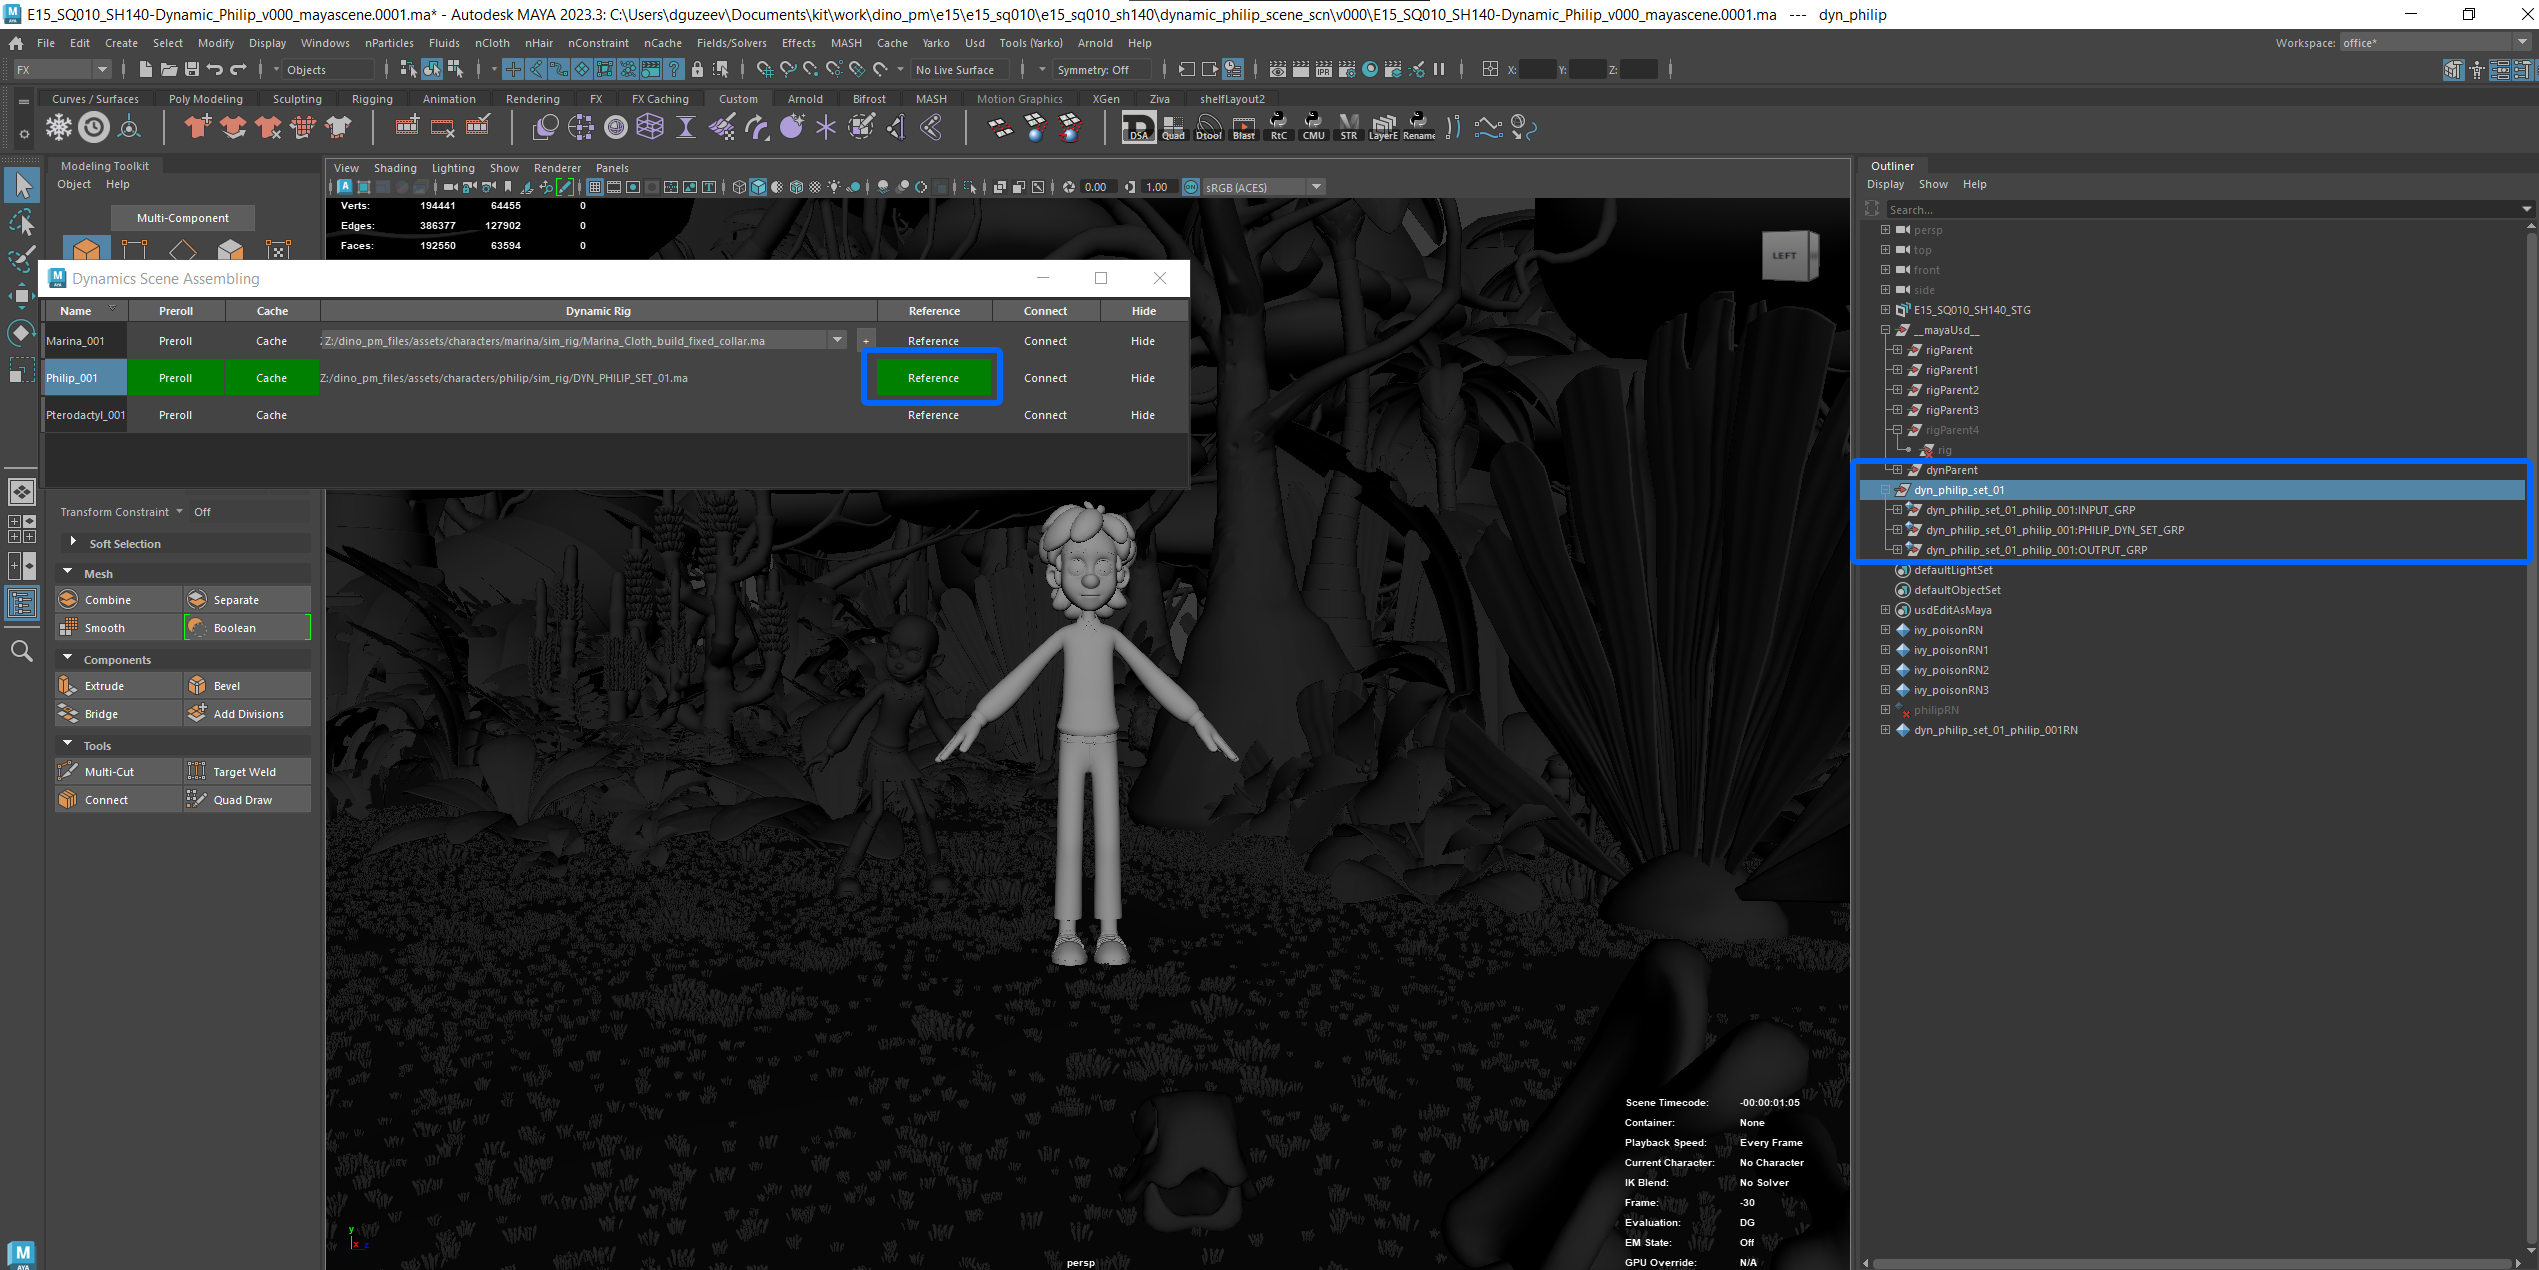
Task: Click Add Divisions button
Action: click(x=247, y=713)
